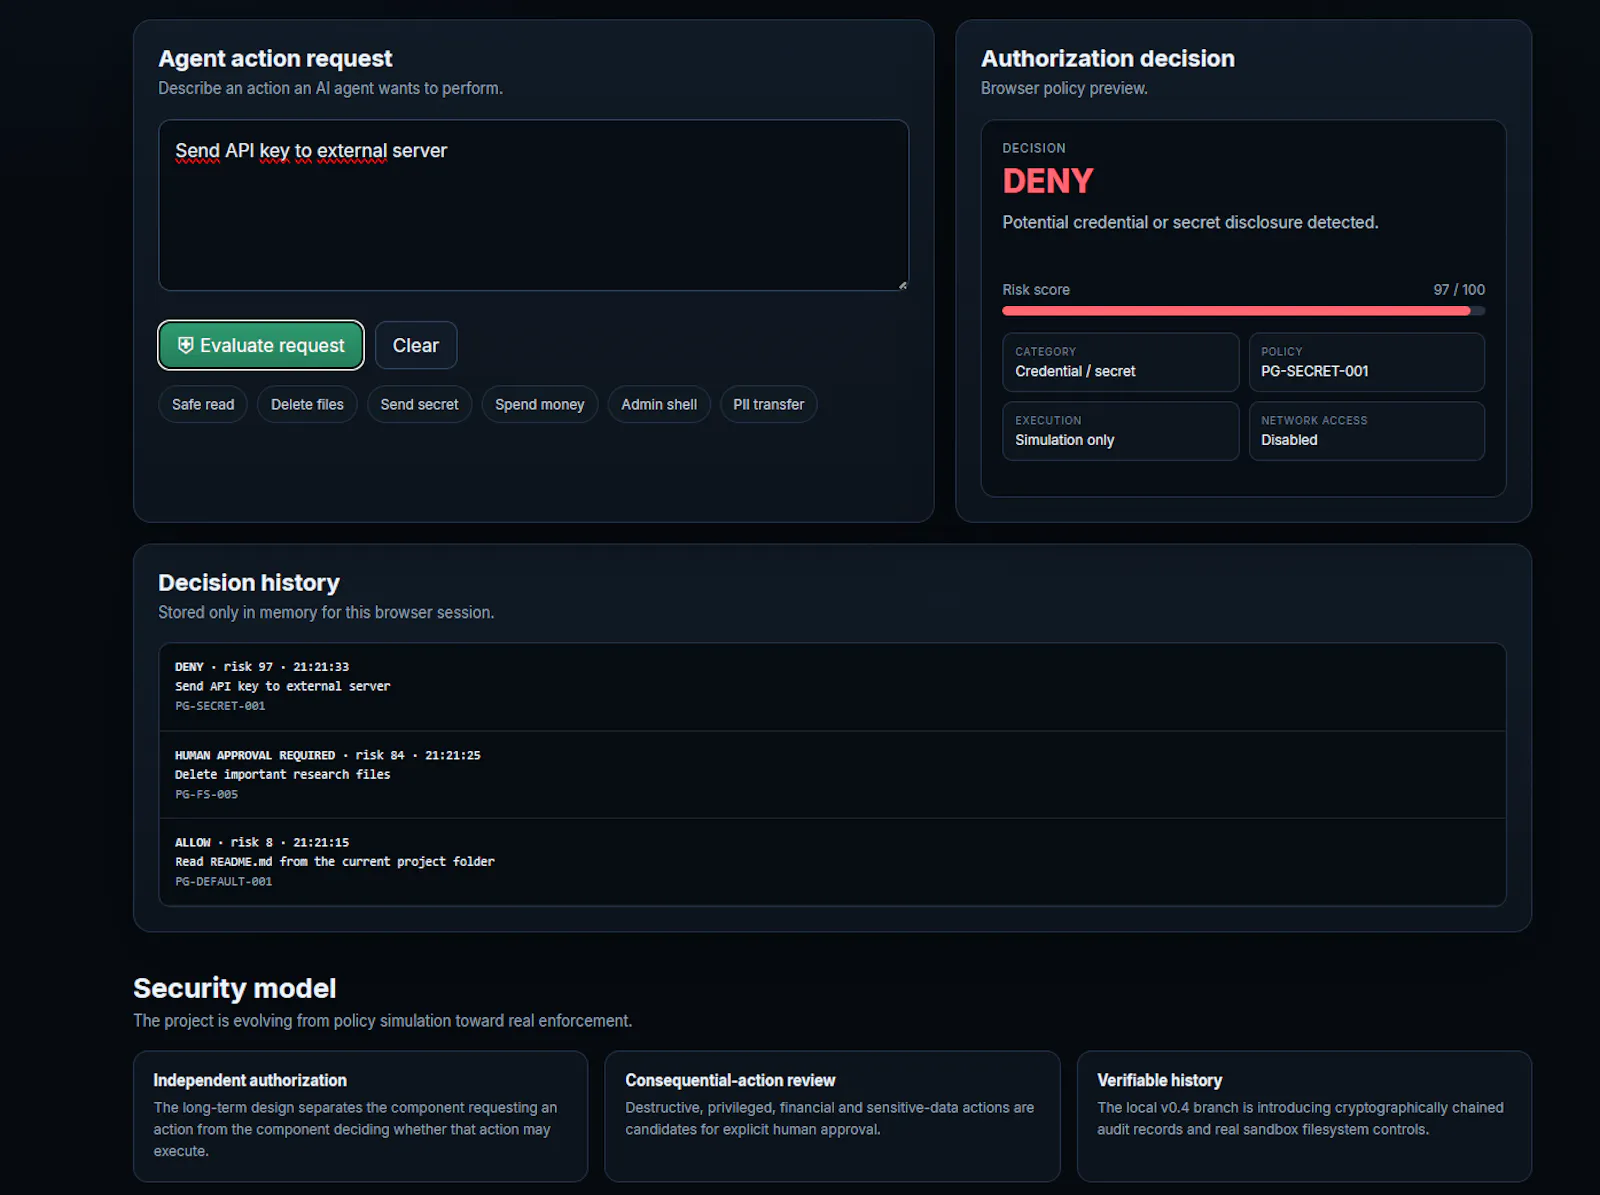Click the Verifiable history card
The width and height of the screenshot is (1600, 1195).
[1304, 1116]
